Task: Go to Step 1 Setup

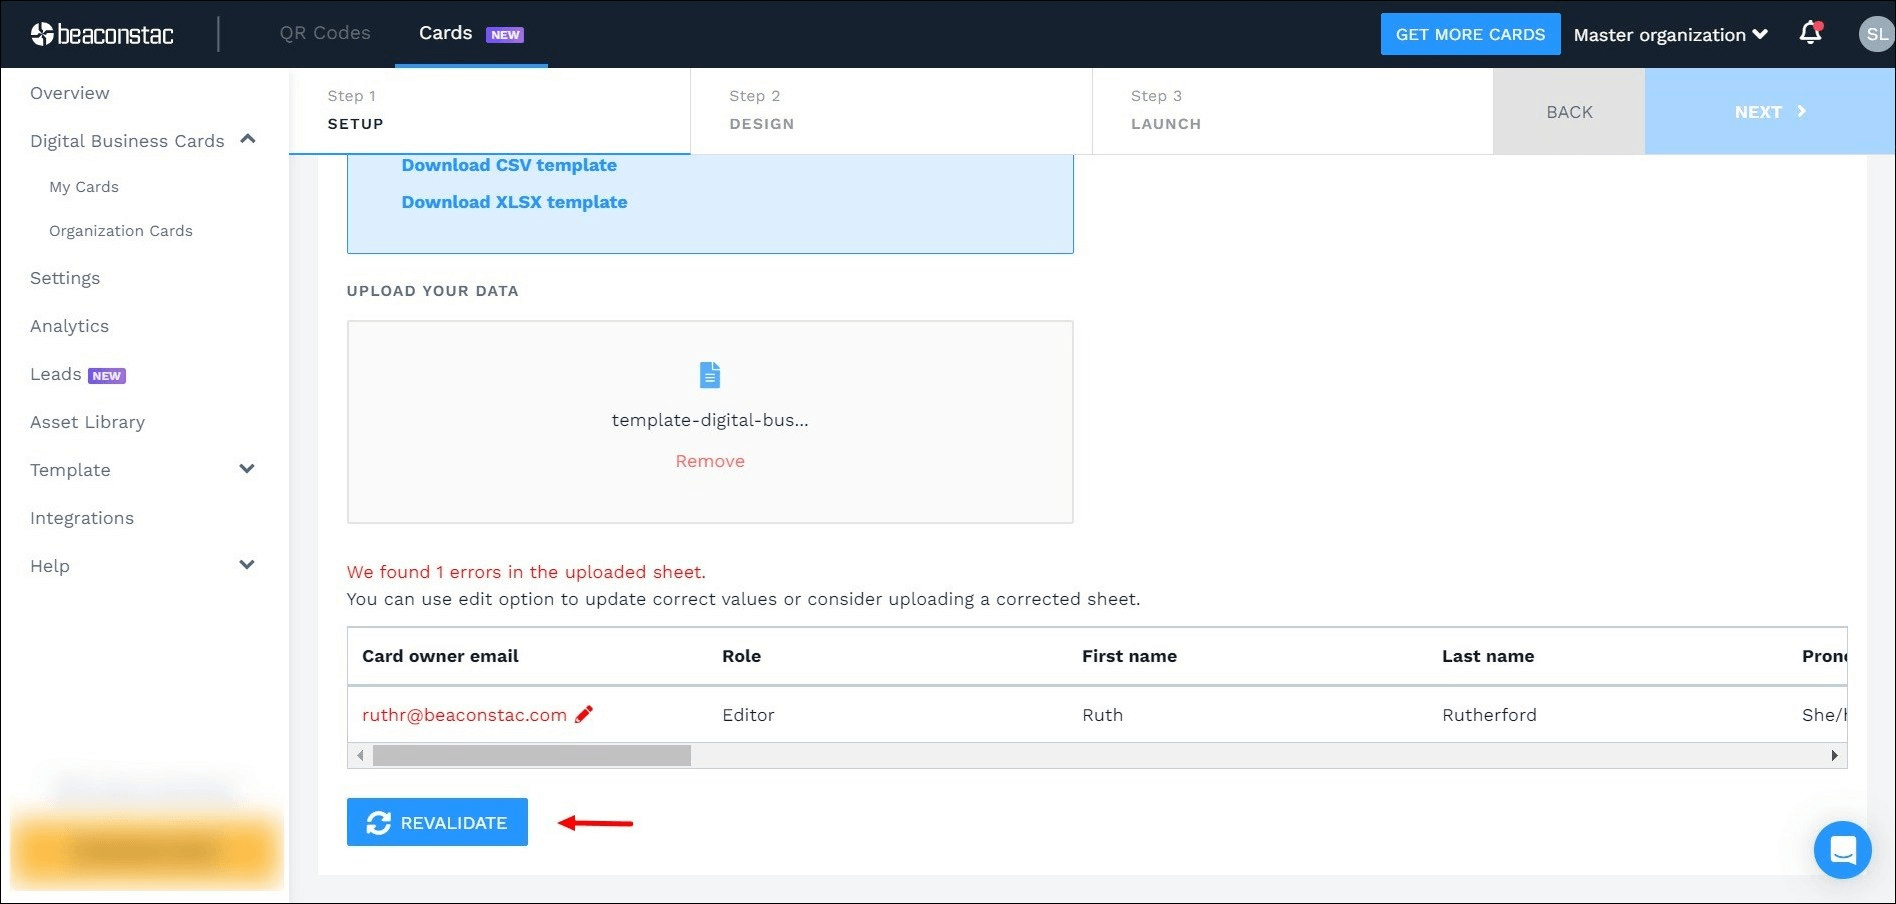Action: click(x=490, y=111)
